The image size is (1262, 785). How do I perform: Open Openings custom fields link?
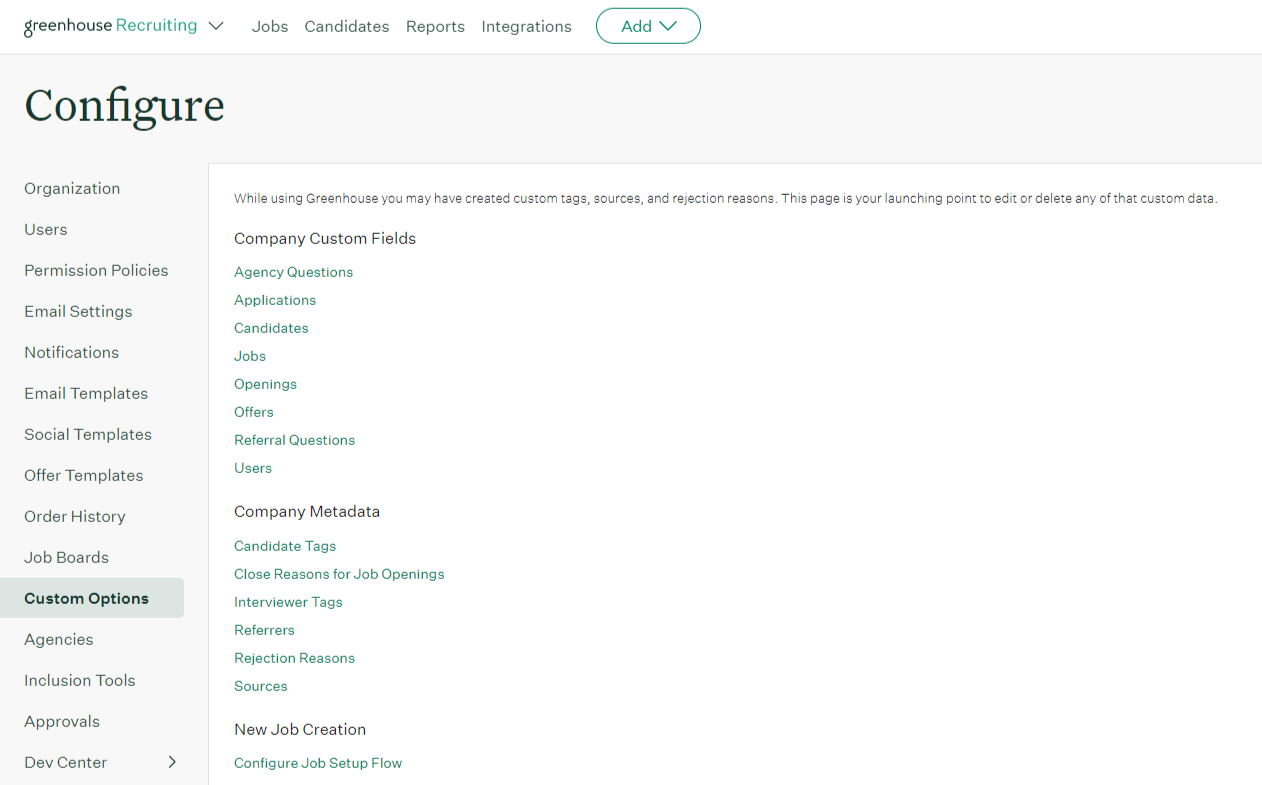coord(265,384)
